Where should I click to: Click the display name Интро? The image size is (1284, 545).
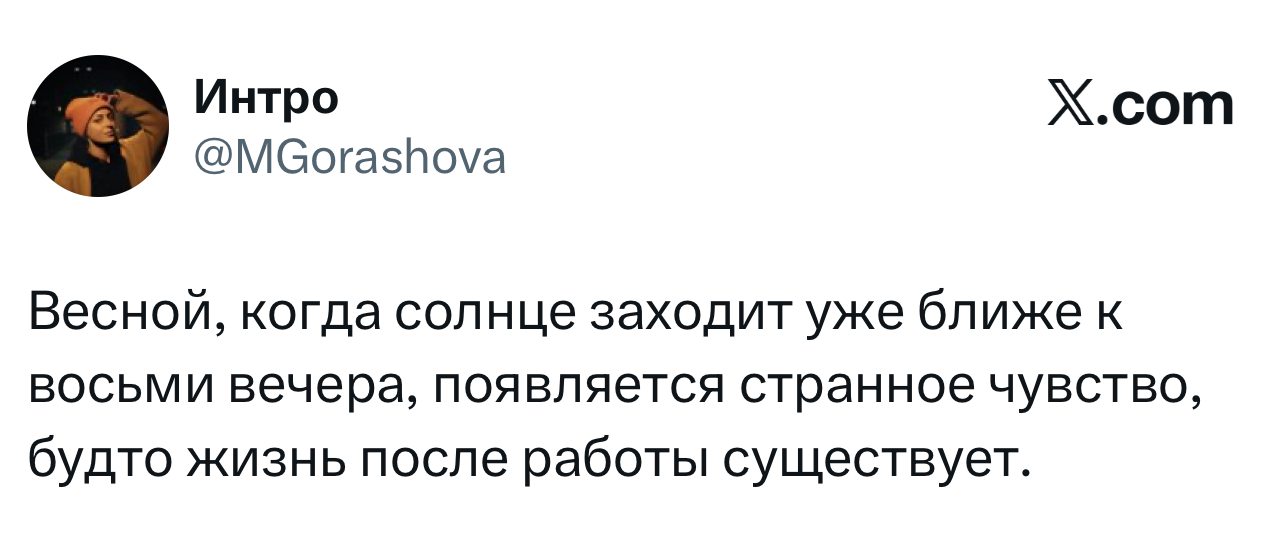pos(265,98)
